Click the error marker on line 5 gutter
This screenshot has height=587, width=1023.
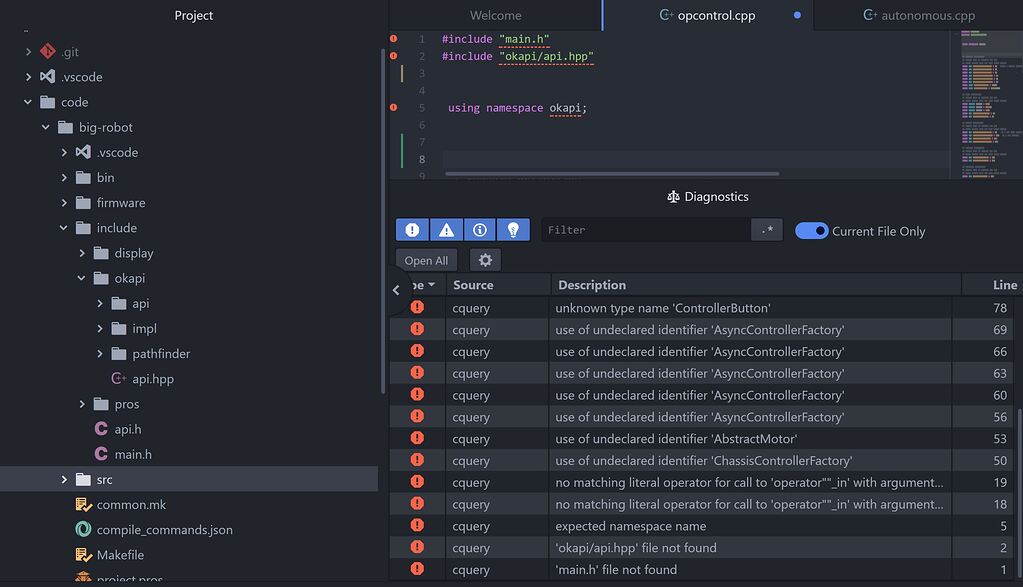pos(393,107)
